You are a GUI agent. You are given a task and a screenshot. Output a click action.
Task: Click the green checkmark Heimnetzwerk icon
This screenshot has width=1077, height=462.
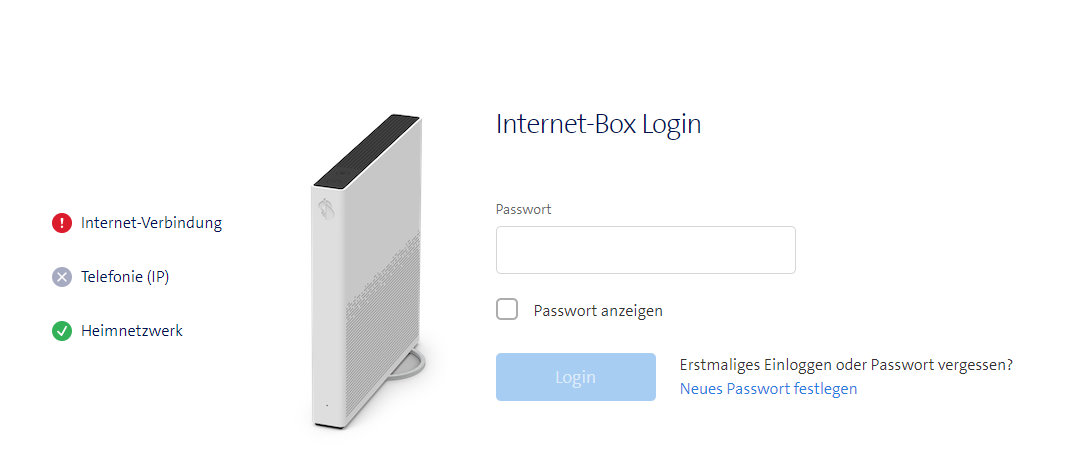(62, 331)
